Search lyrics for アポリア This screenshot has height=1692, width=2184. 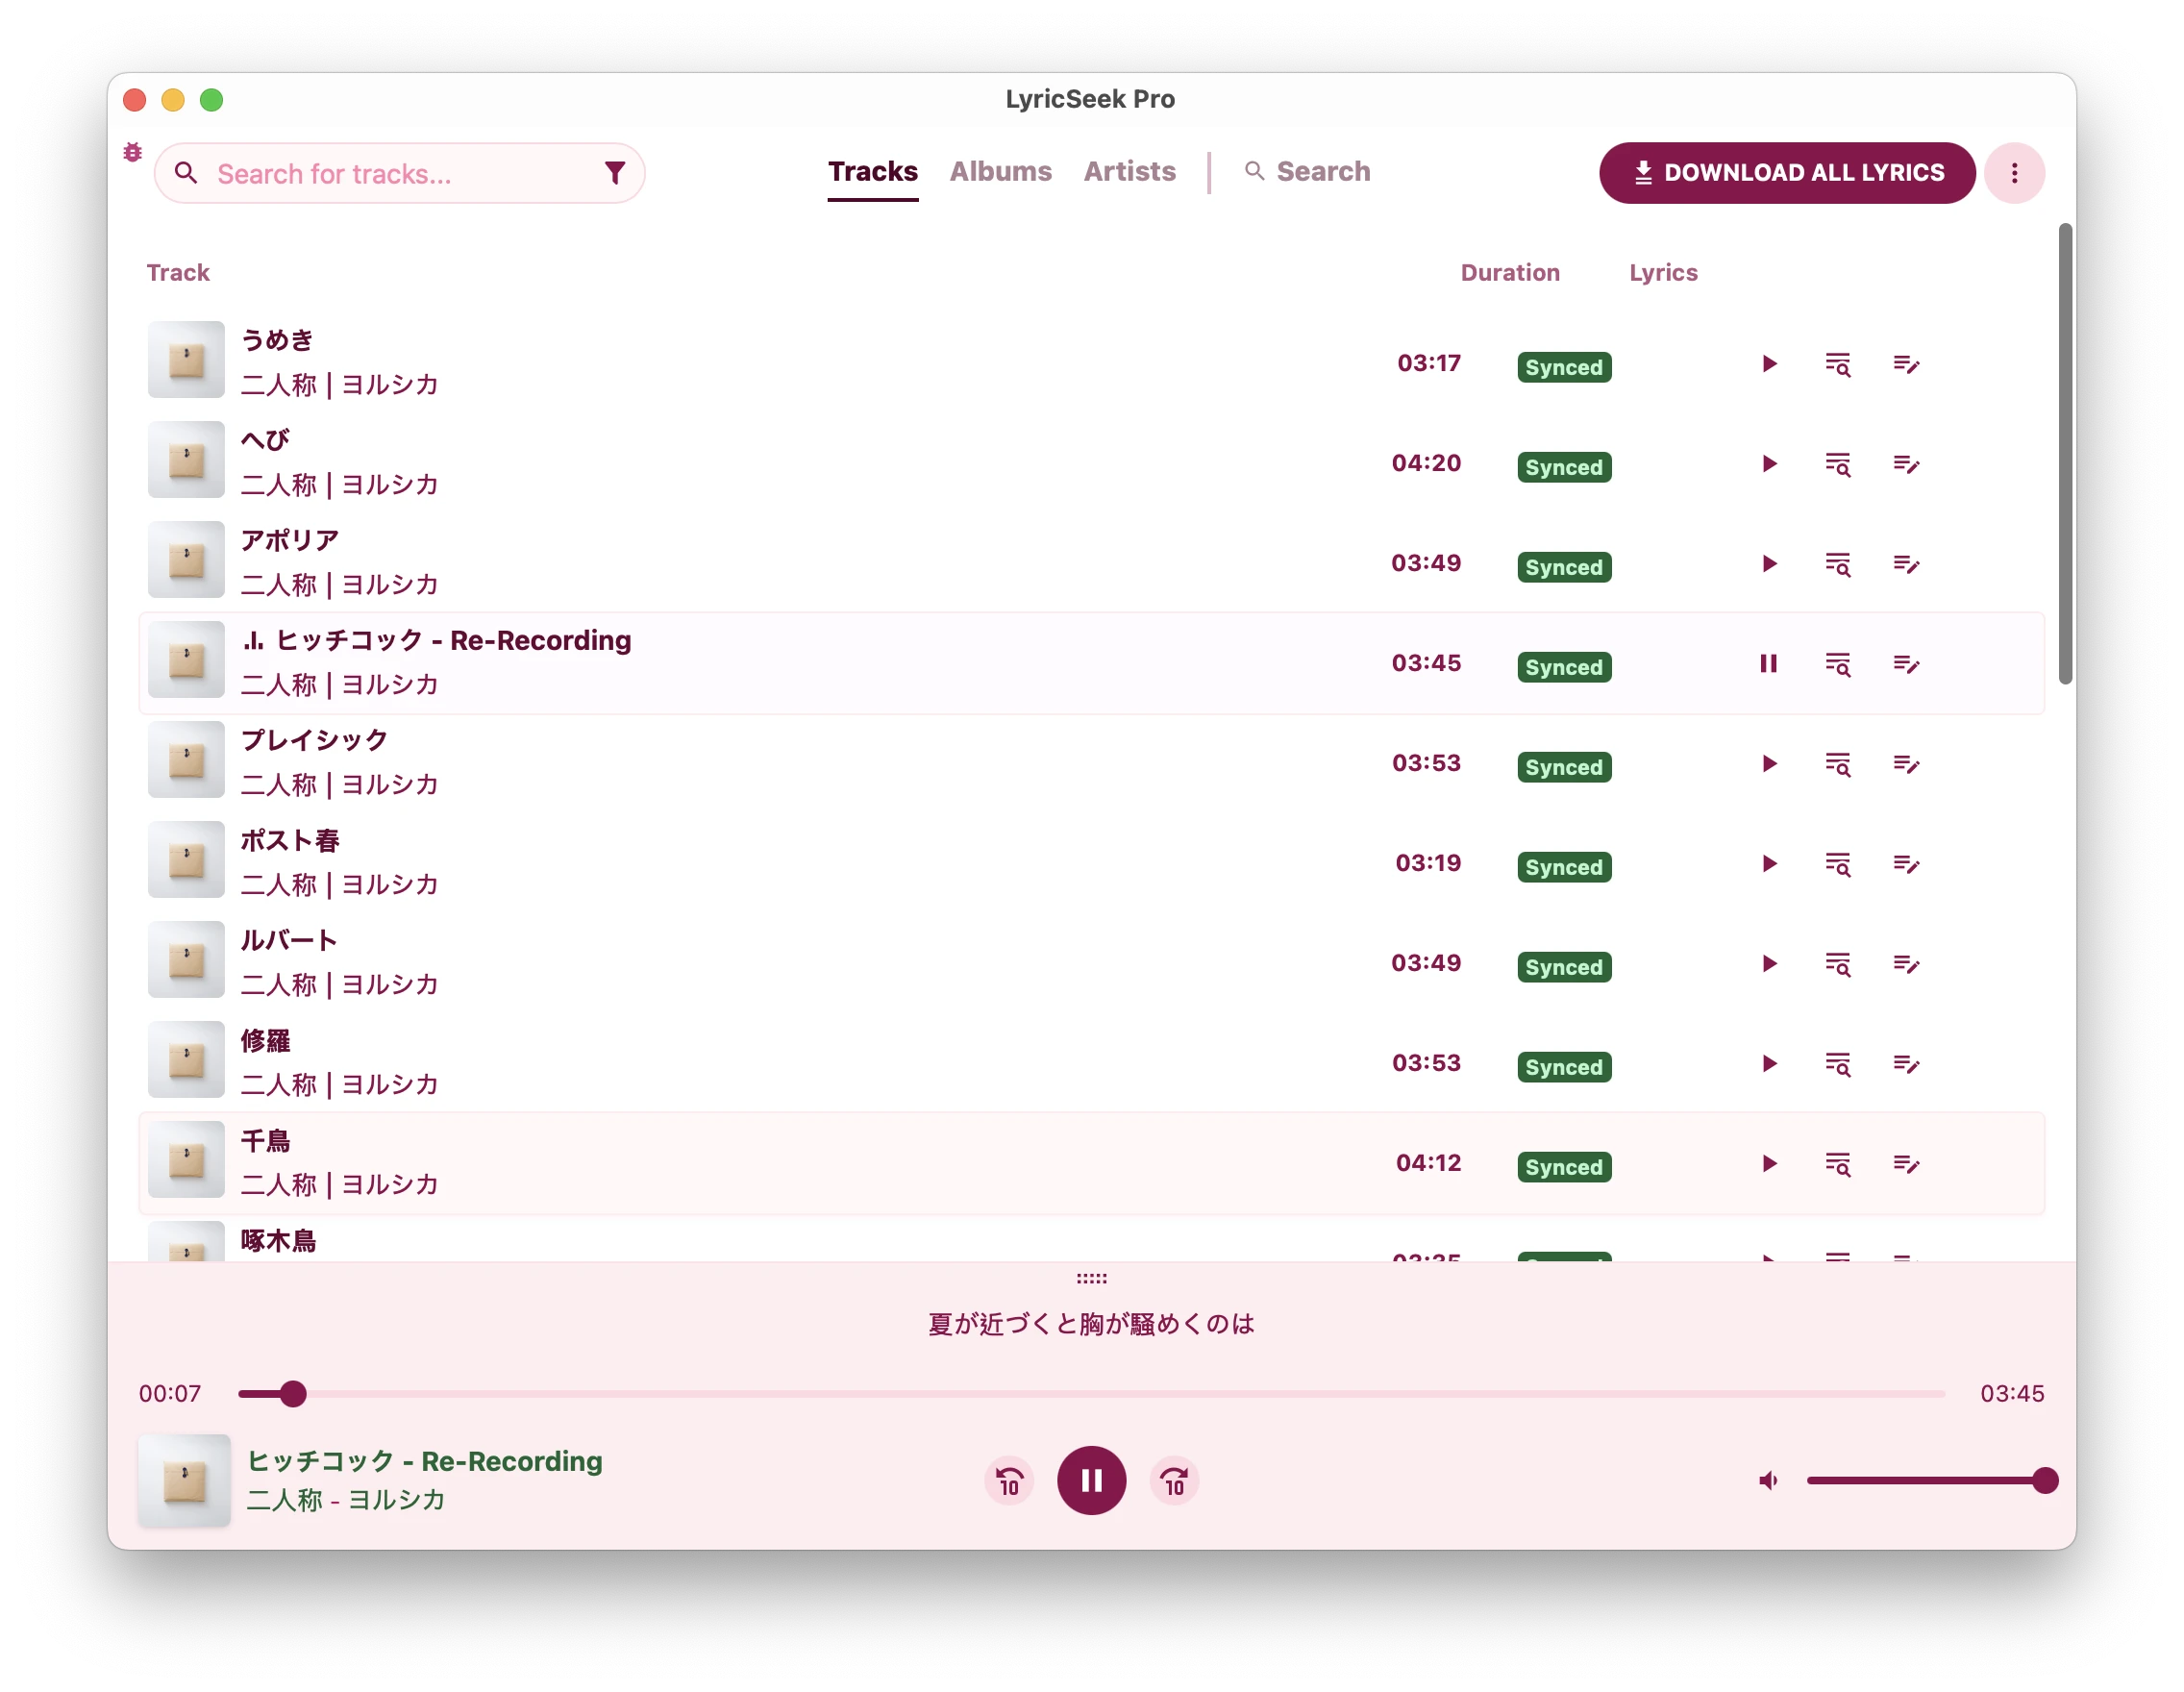click(1838, 564)
